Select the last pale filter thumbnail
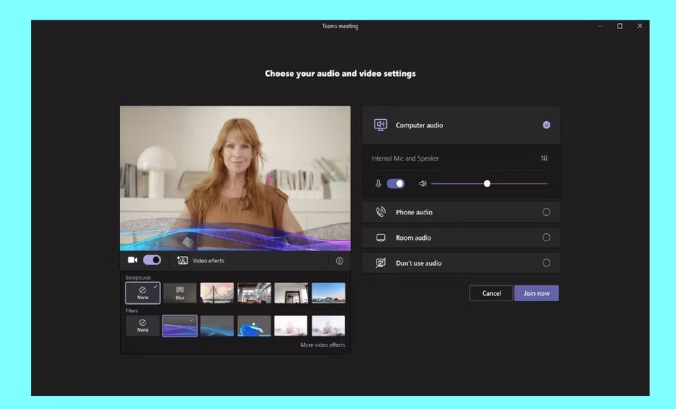 click(328, 326)
